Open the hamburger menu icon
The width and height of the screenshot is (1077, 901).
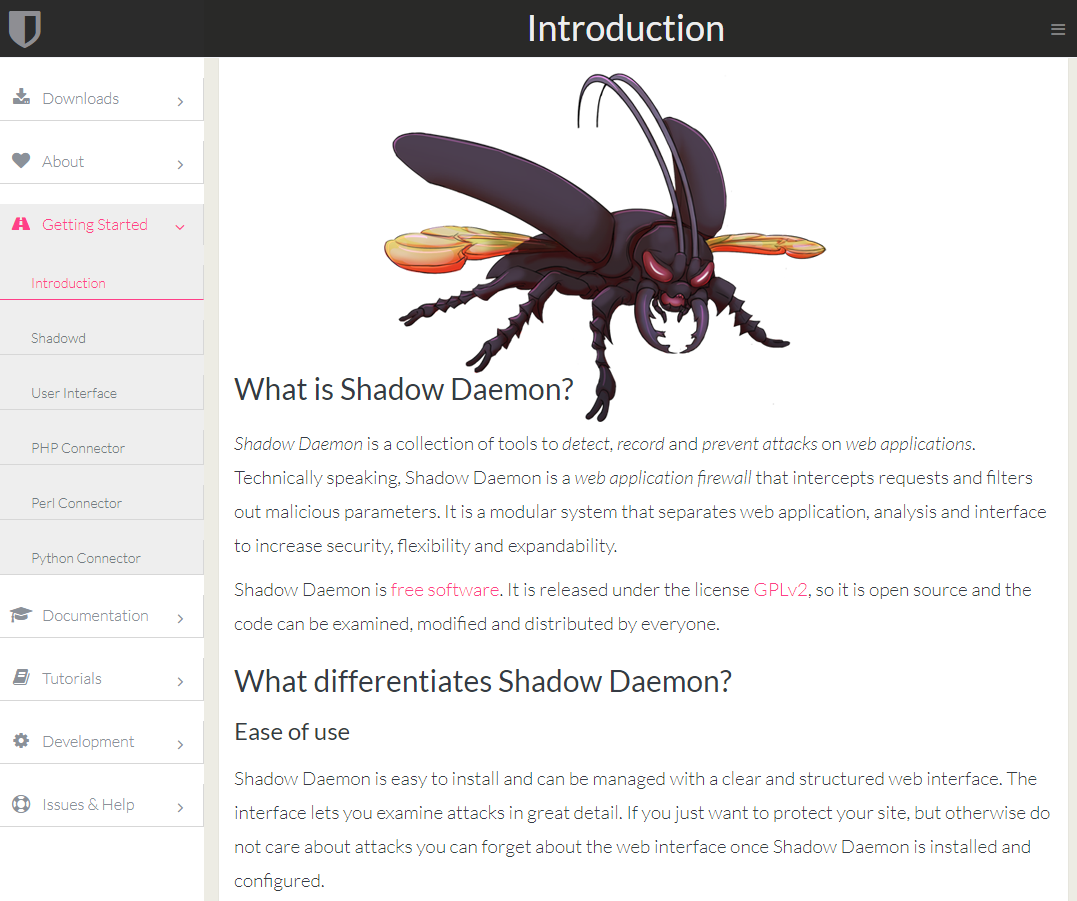[1058, 30]
